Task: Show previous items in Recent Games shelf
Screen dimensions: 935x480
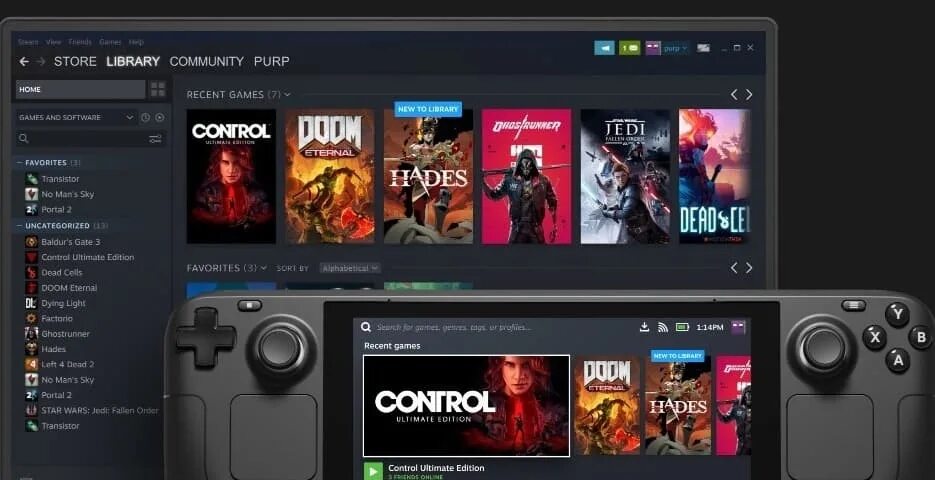Action: coord(734,94)
